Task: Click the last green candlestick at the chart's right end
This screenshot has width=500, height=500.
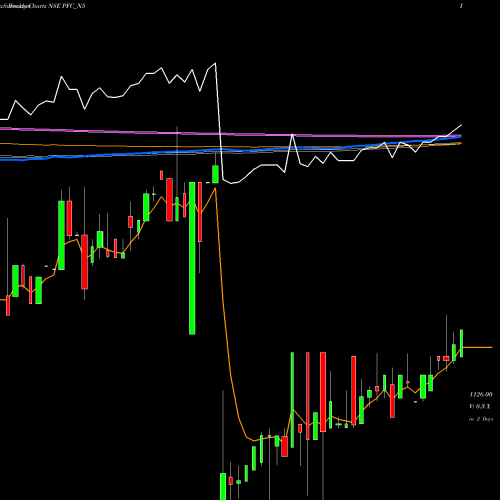Action: (462, 343)
